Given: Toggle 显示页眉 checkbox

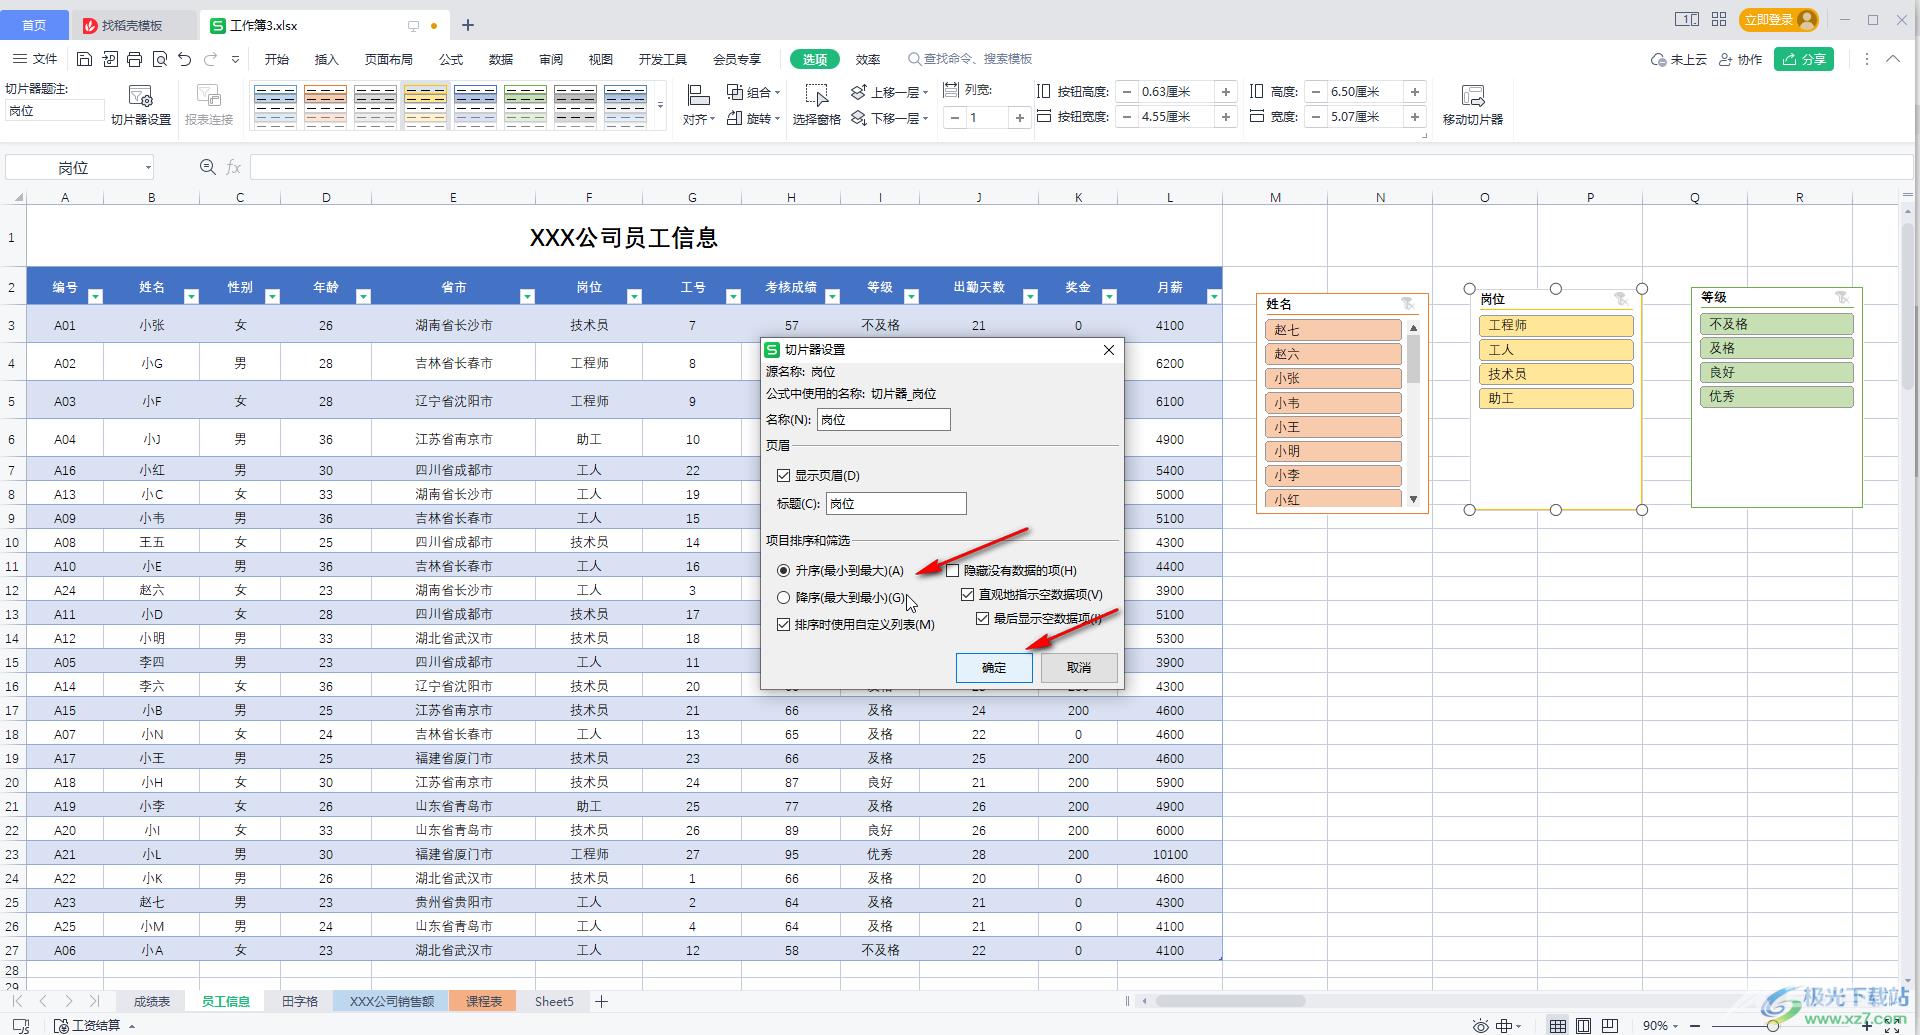Looking at the screenshot, I should point(783,476).
